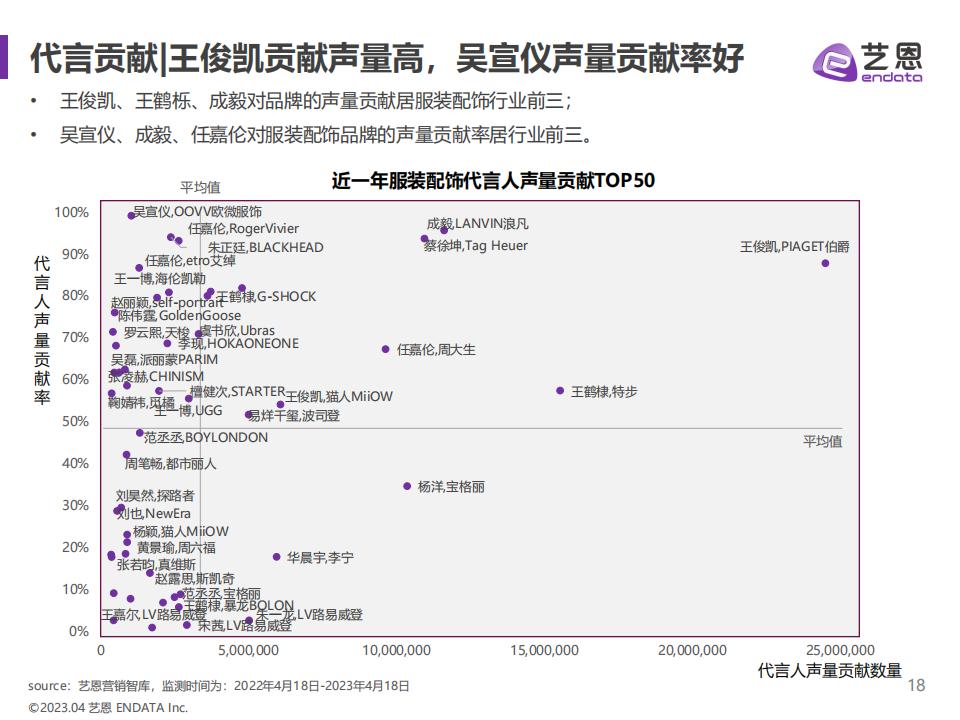Click the vertical axis title 代言人声量贡献率

click(x=42, y=330)
